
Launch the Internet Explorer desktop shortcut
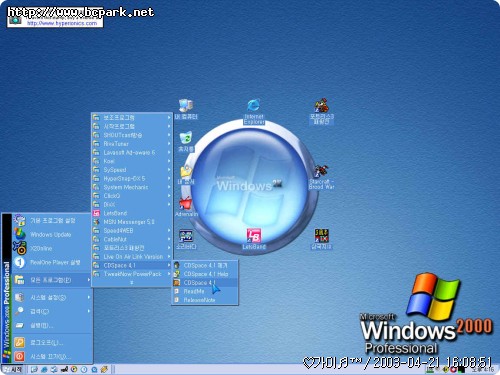[254, 112]
